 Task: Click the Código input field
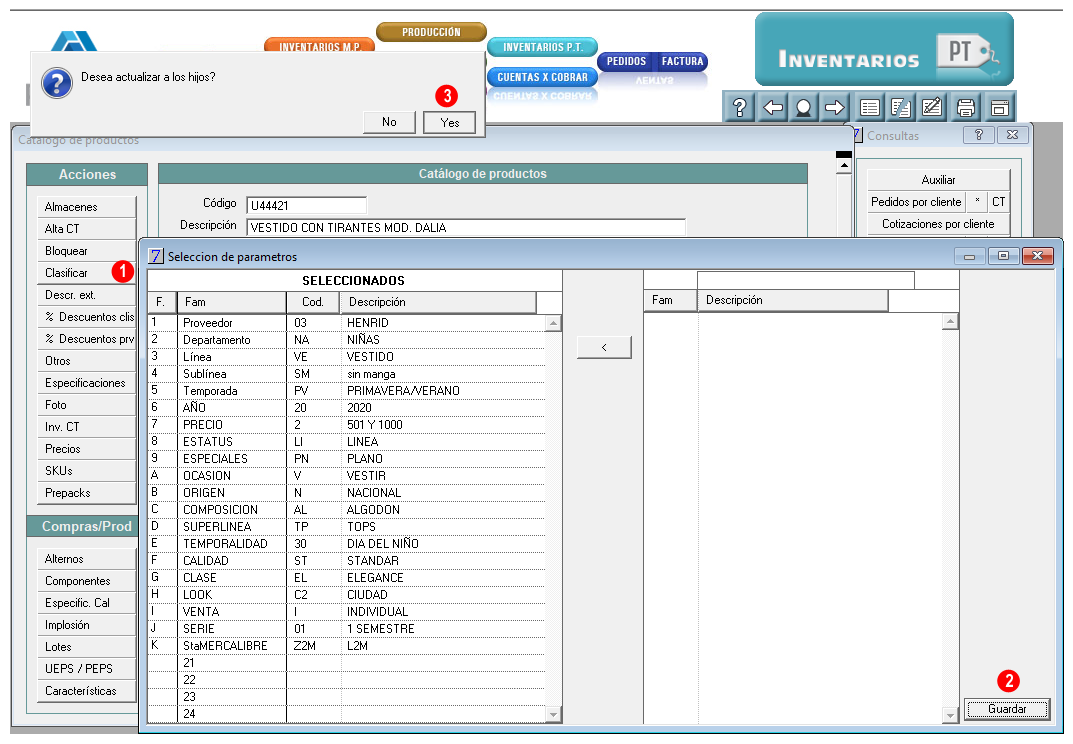point(307,205)
